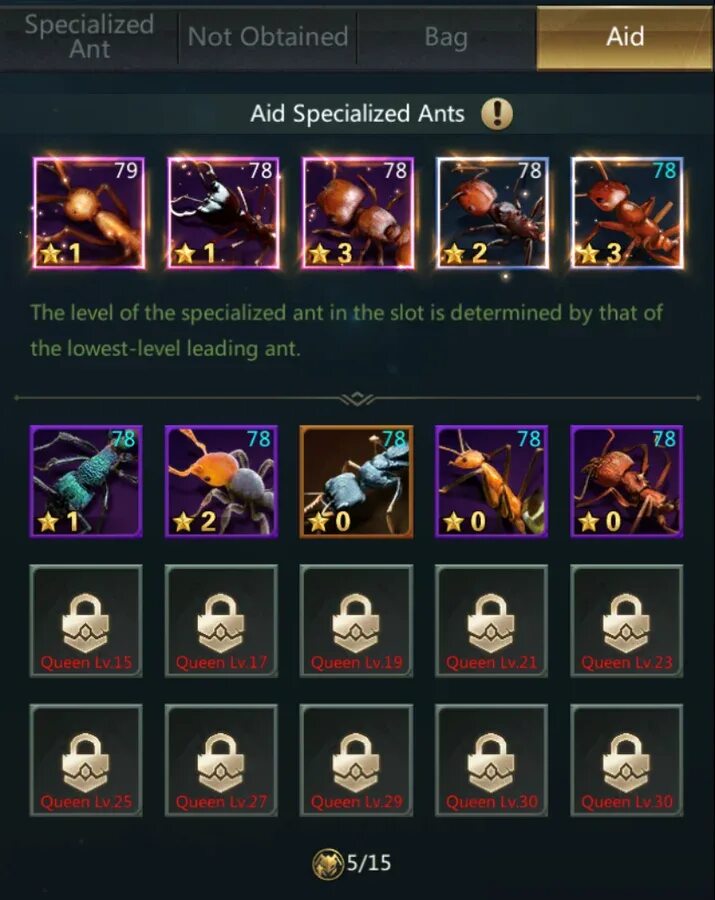This screenshot has height=900, width=715.
Task: Switch to the Specialized Ant tab
Action: (90, 37)
